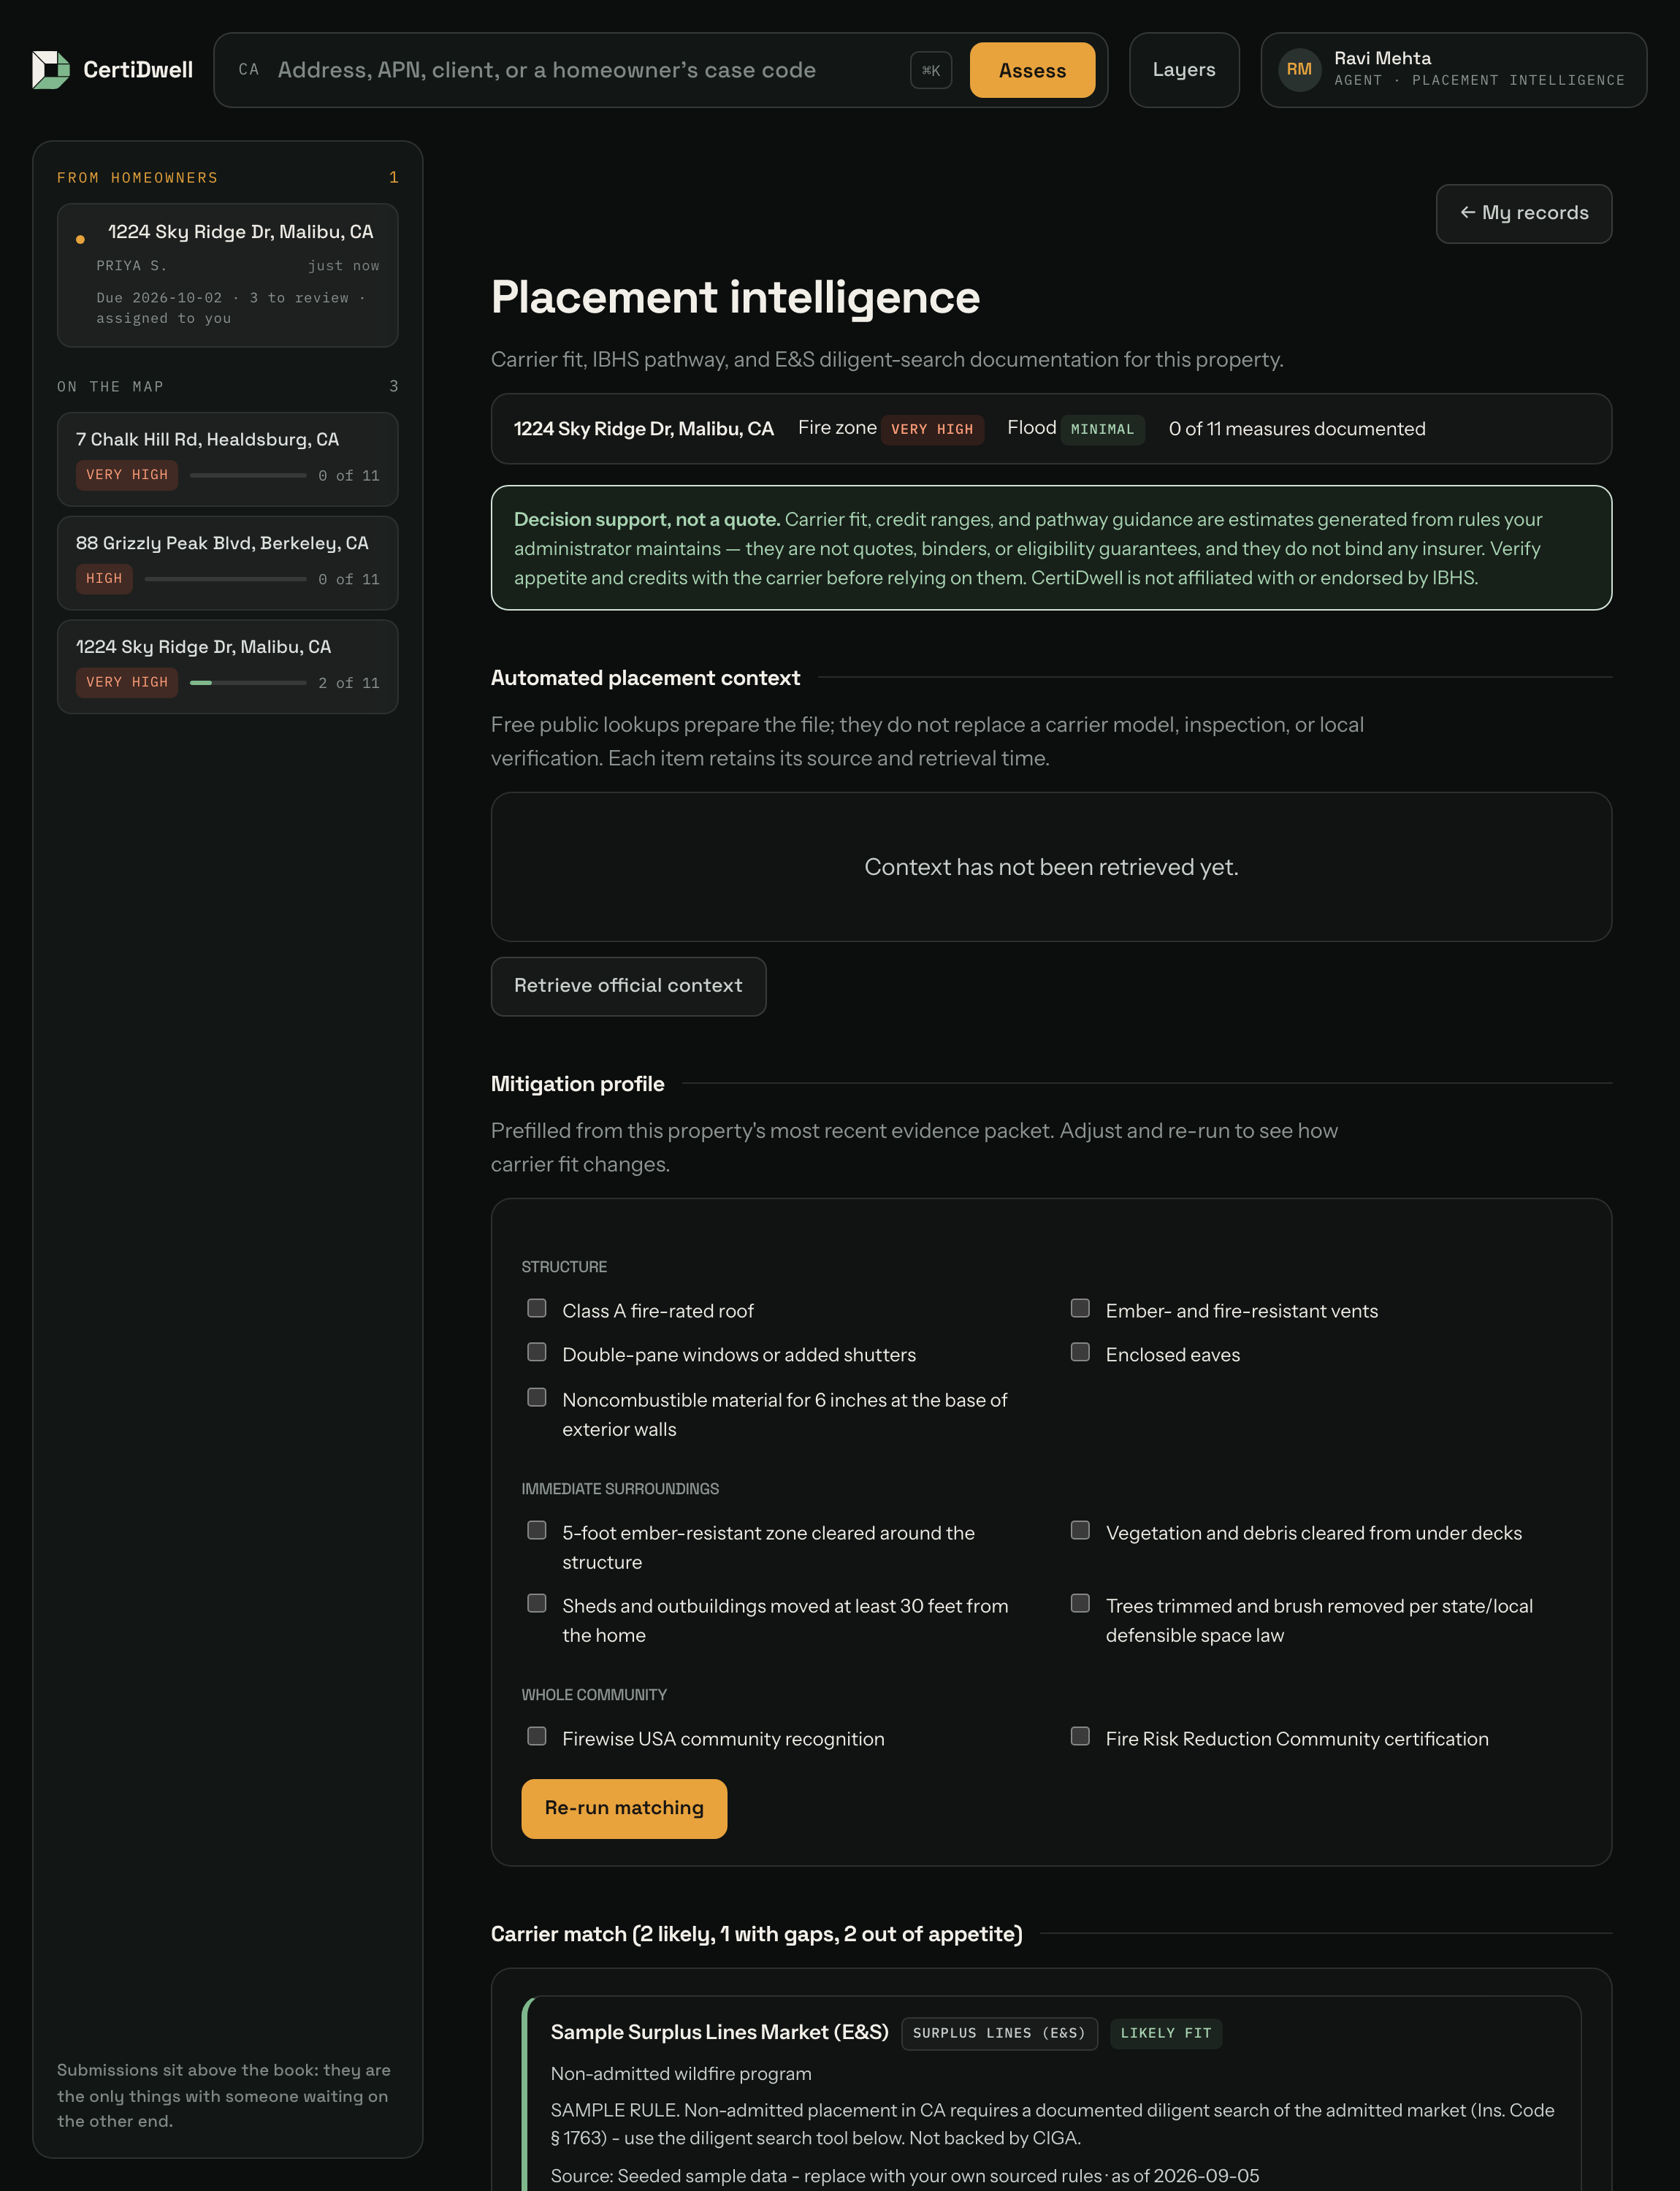Viewport: 1680px width, 2191px height.
Task: Check 5-foot ember-resistant zone
Action: [537, 1530]
